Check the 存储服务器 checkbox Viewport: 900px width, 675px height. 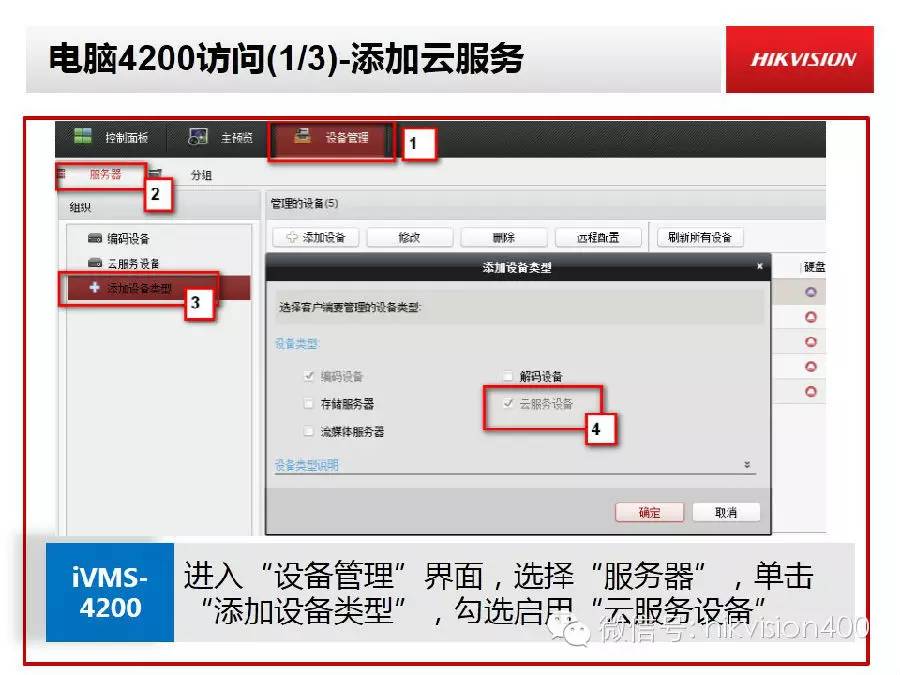[x=308, y=404]
